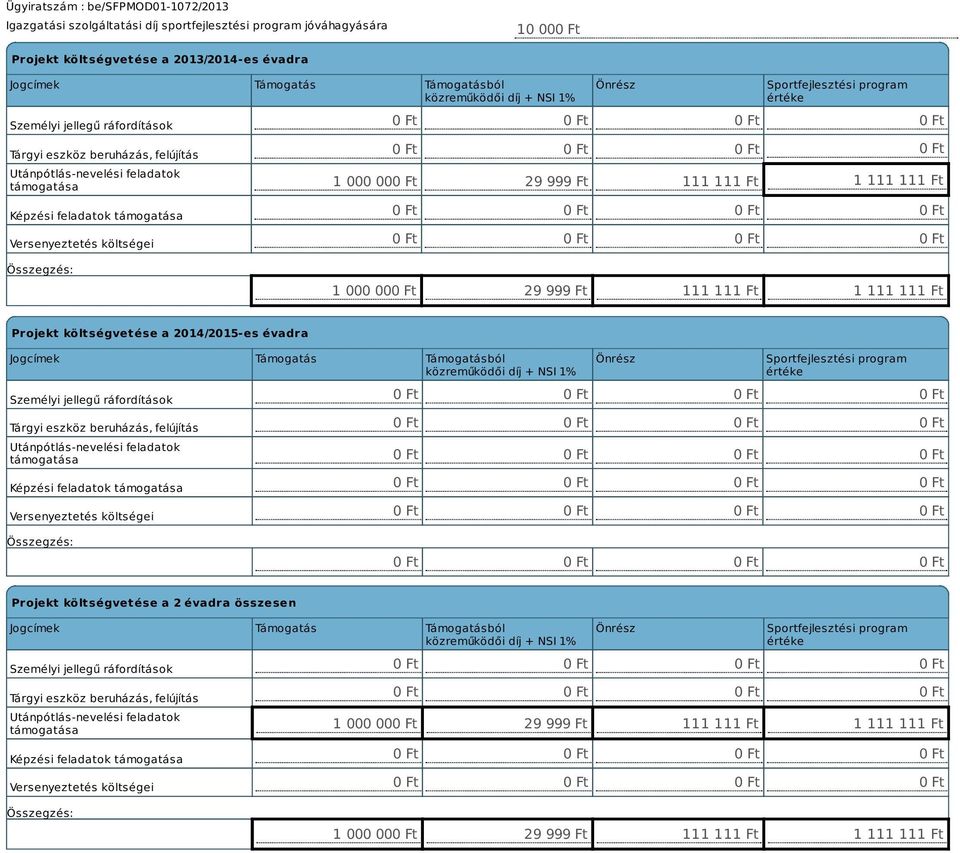Screen dimensions: 960x853
Task: Click Önrész field of 2014/2015 Utánpótlás-nevelési row
Action: (678, 454)
